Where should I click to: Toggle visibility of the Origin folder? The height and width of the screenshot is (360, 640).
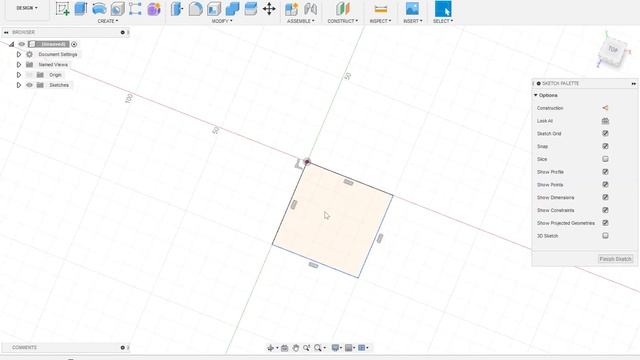click(29, 75)
